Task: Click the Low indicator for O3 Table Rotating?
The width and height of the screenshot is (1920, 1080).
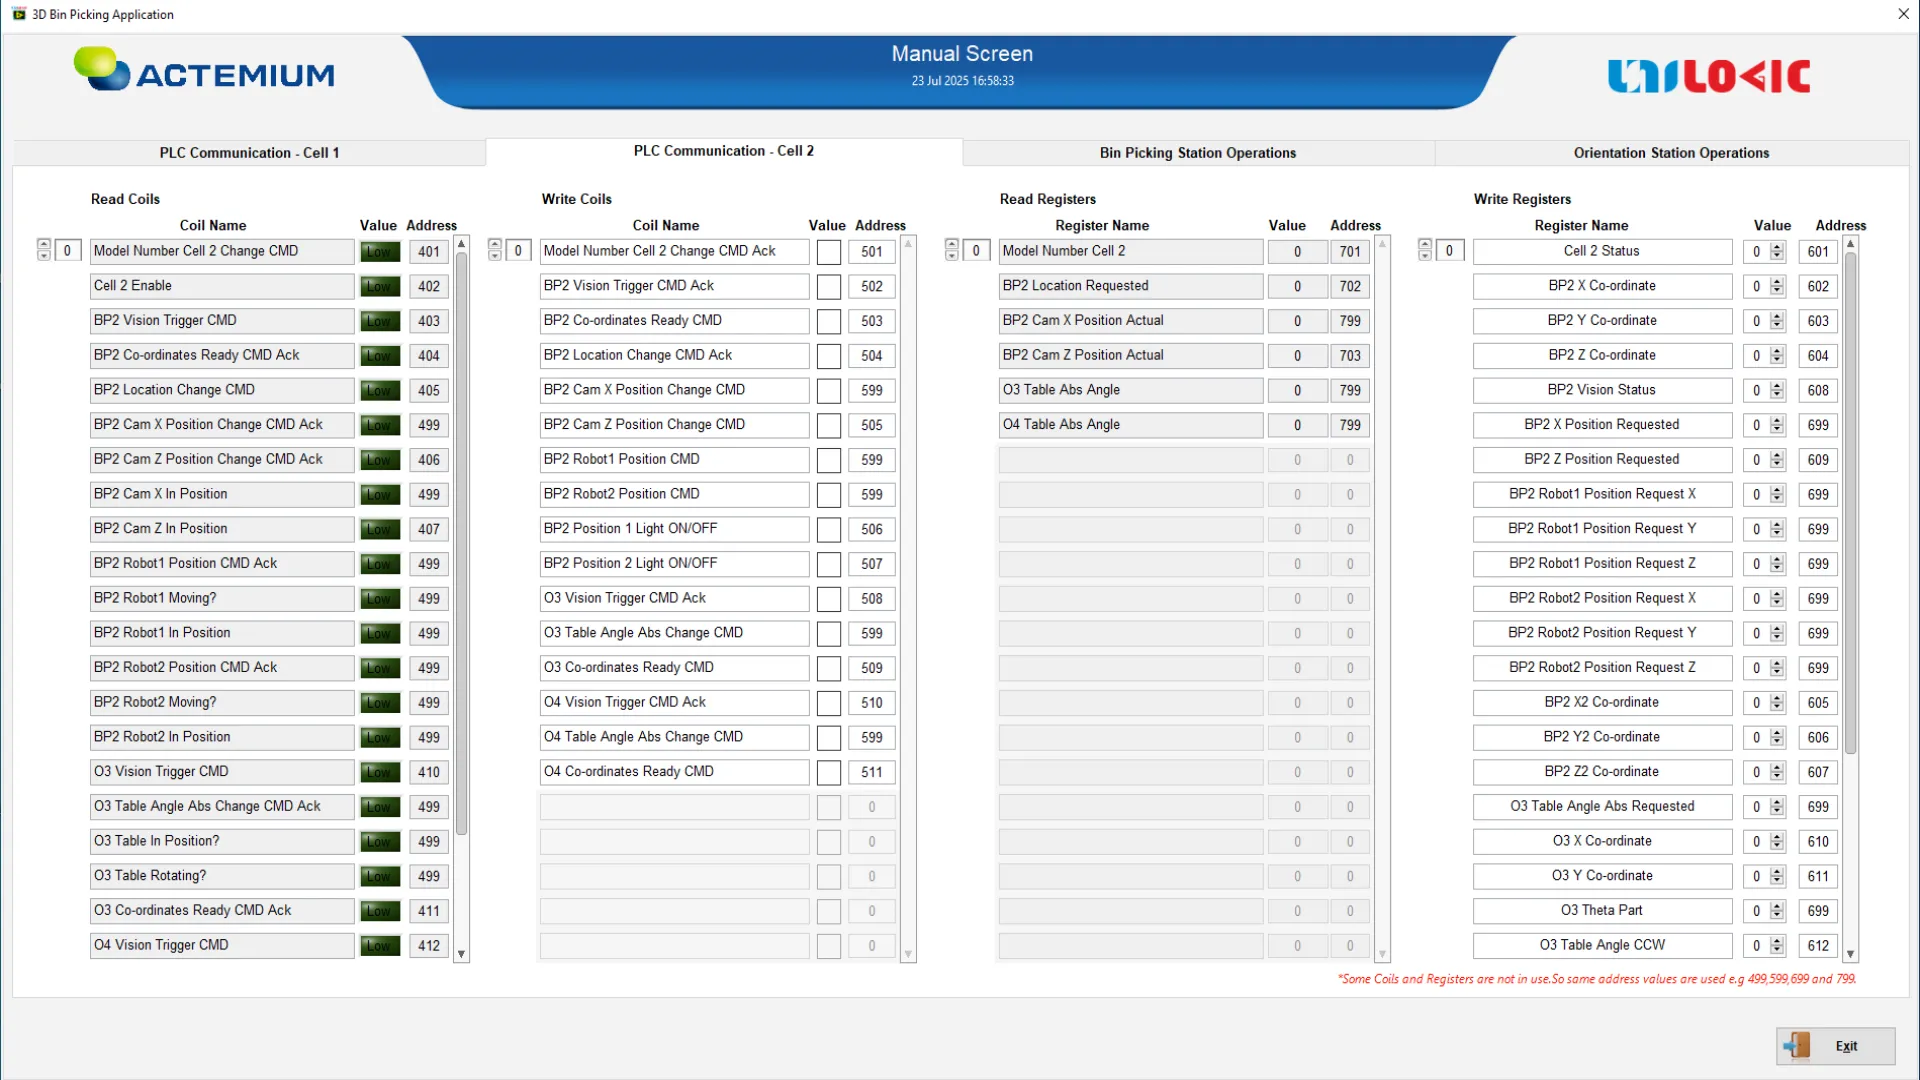Action: coord(380,877)
